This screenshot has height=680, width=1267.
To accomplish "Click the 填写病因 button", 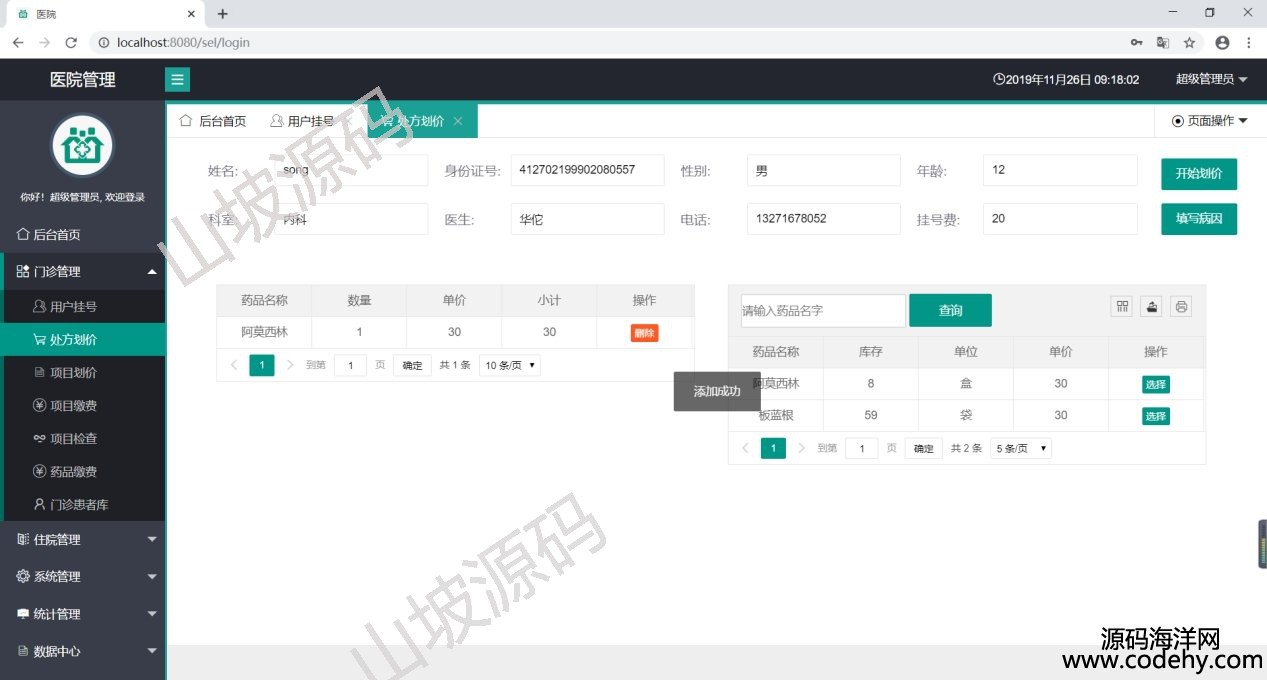I will [1199, 219].
